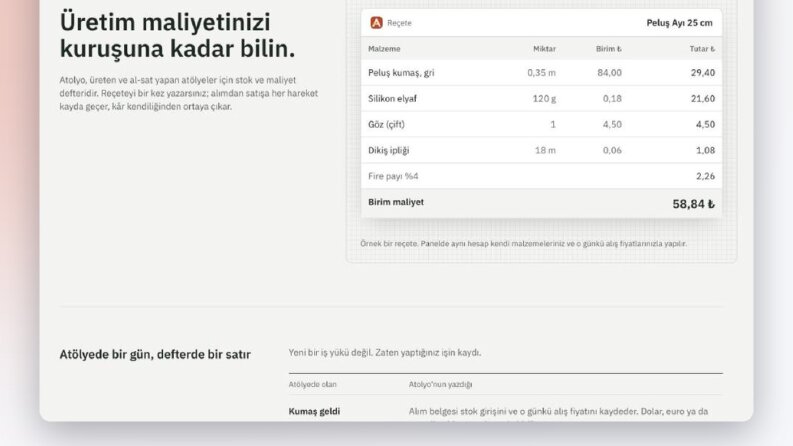
Task: Click the '0,06' unit price cell
Action: tap(612, 150)
